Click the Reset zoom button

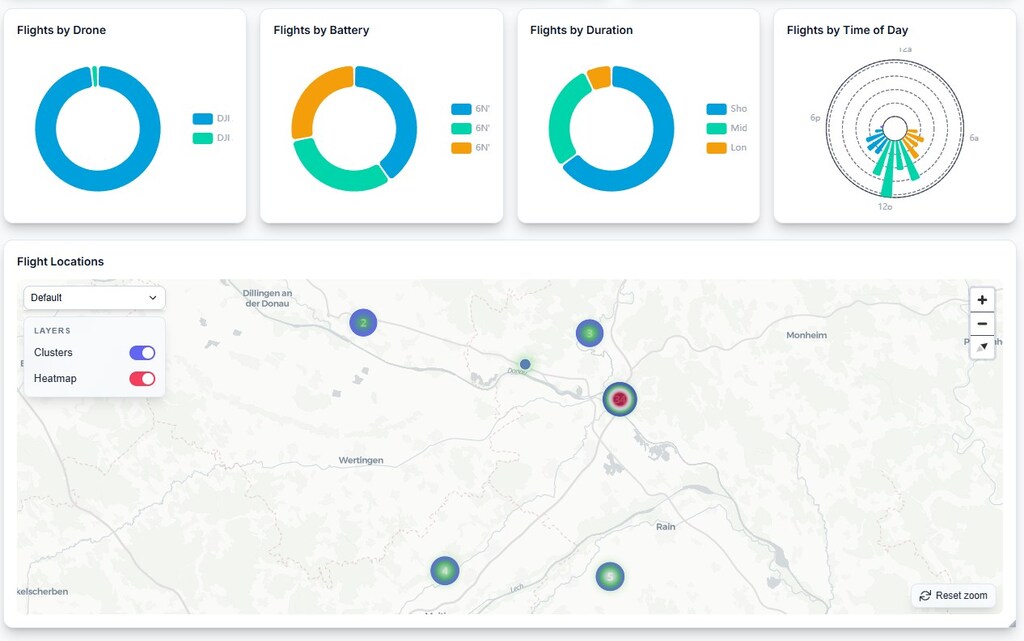[x=953, y=596]
